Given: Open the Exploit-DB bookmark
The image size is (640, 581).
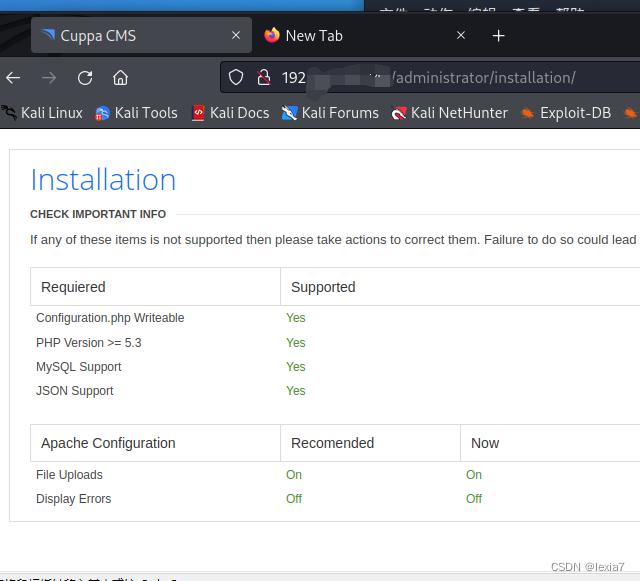Looking at the screenshot, I should click(x=566, y=113).
